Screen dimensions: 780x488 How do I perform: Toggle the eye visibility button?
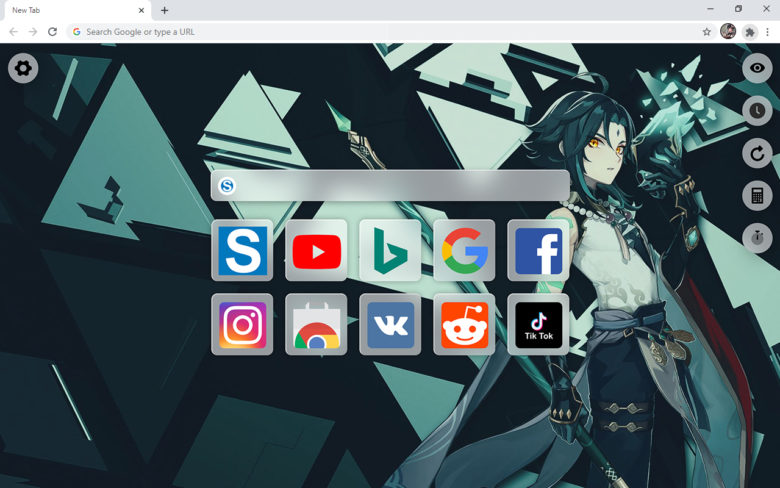[757, 68]
